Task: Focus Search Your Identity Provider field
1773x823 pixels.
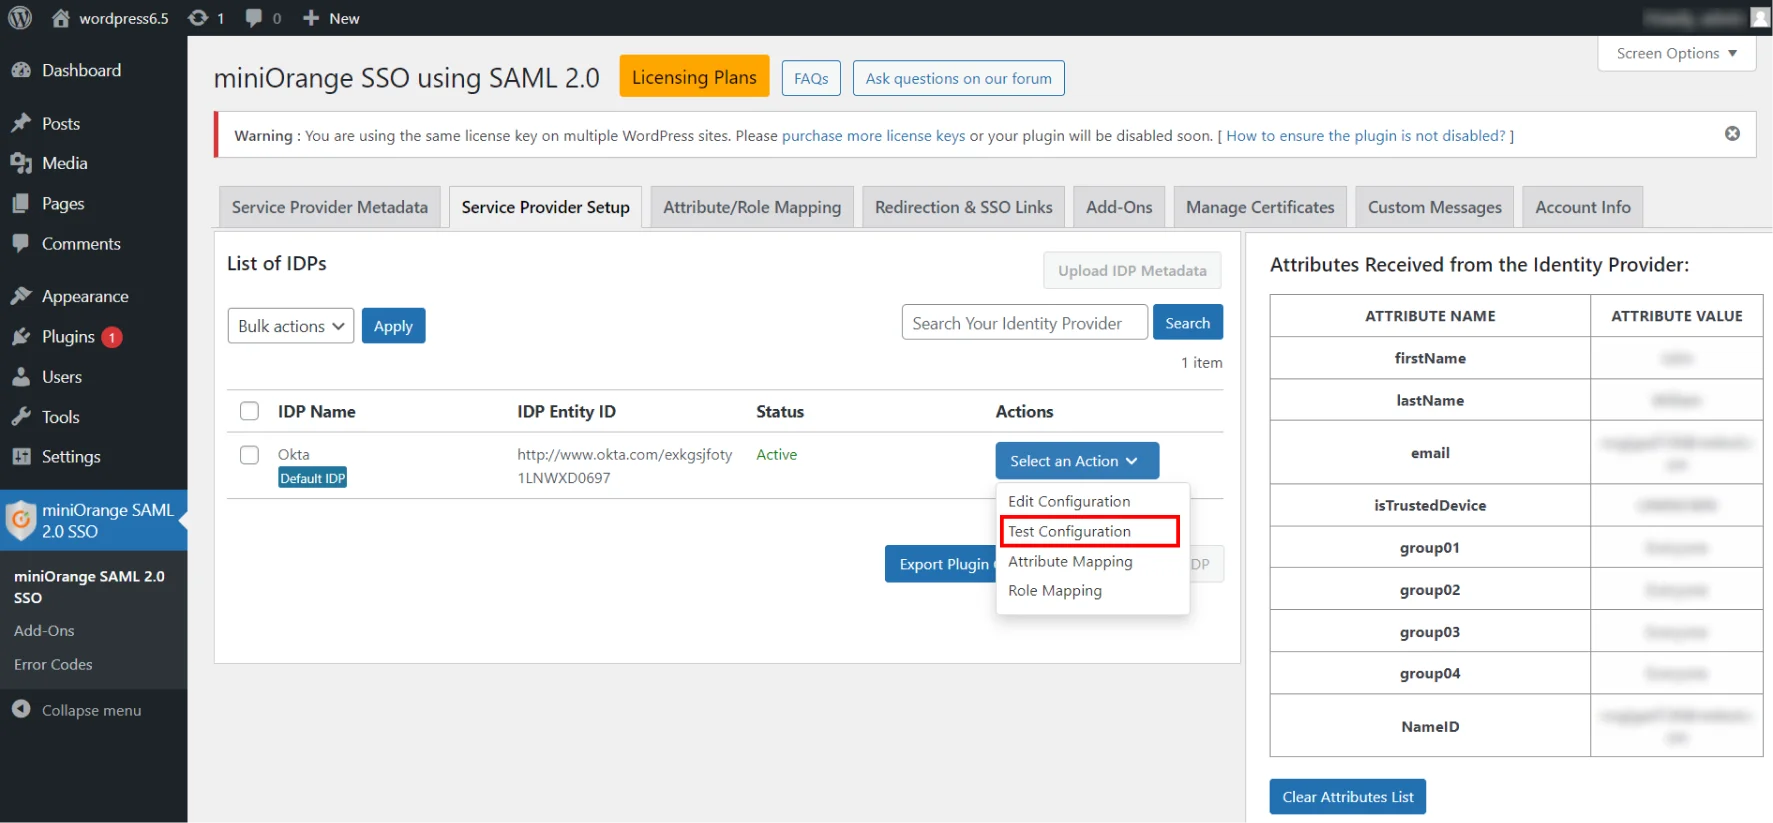Action: click(x=1024, y=323)
